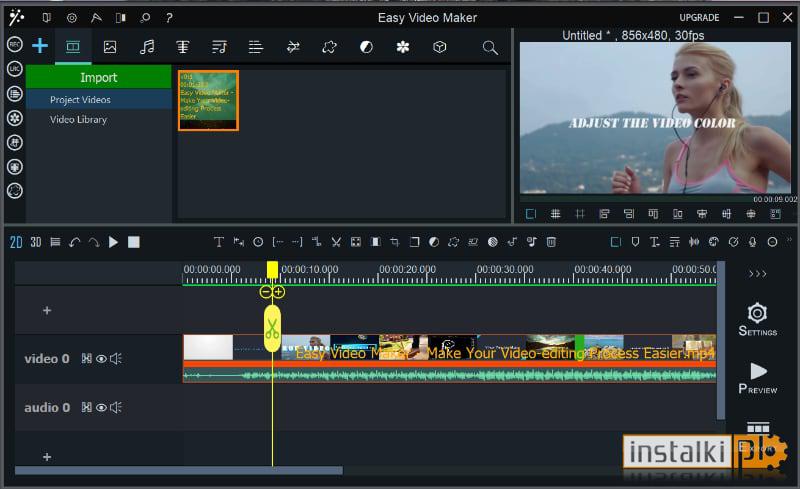
Task: Toggle audio 0 track visibility eye
Action: [101, 407]
